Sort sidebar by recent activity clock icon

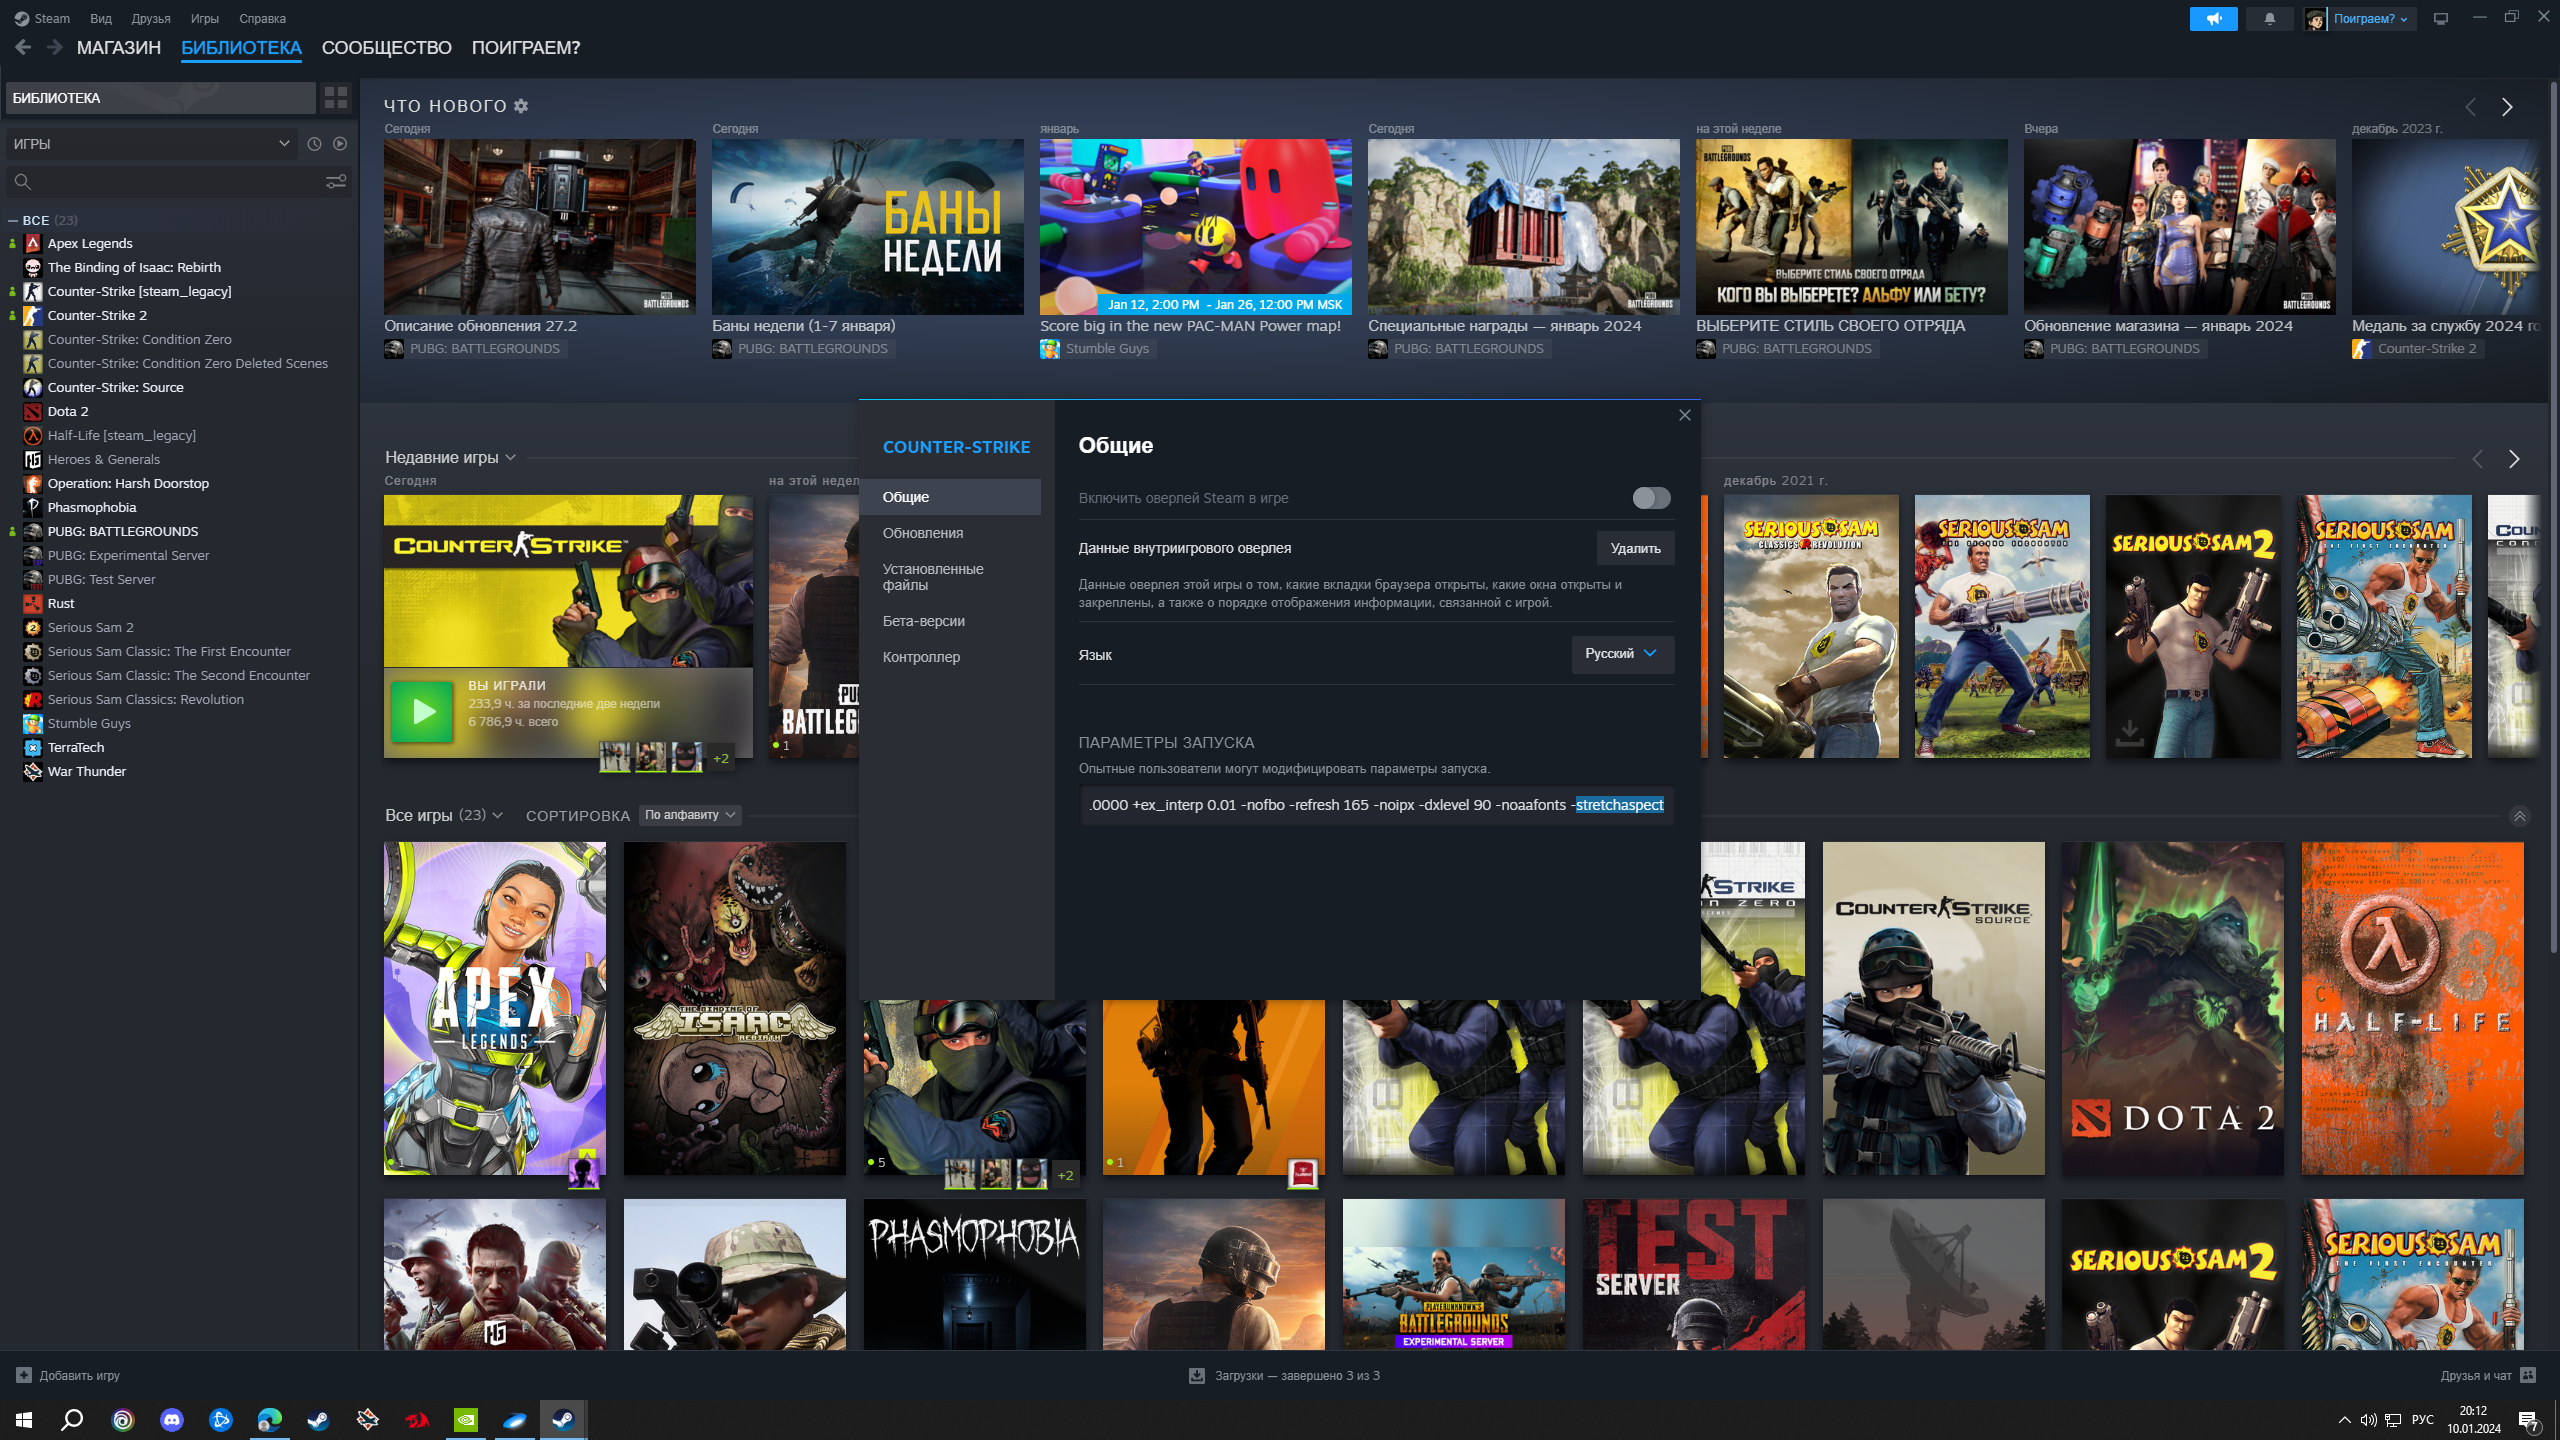point(314,144)
